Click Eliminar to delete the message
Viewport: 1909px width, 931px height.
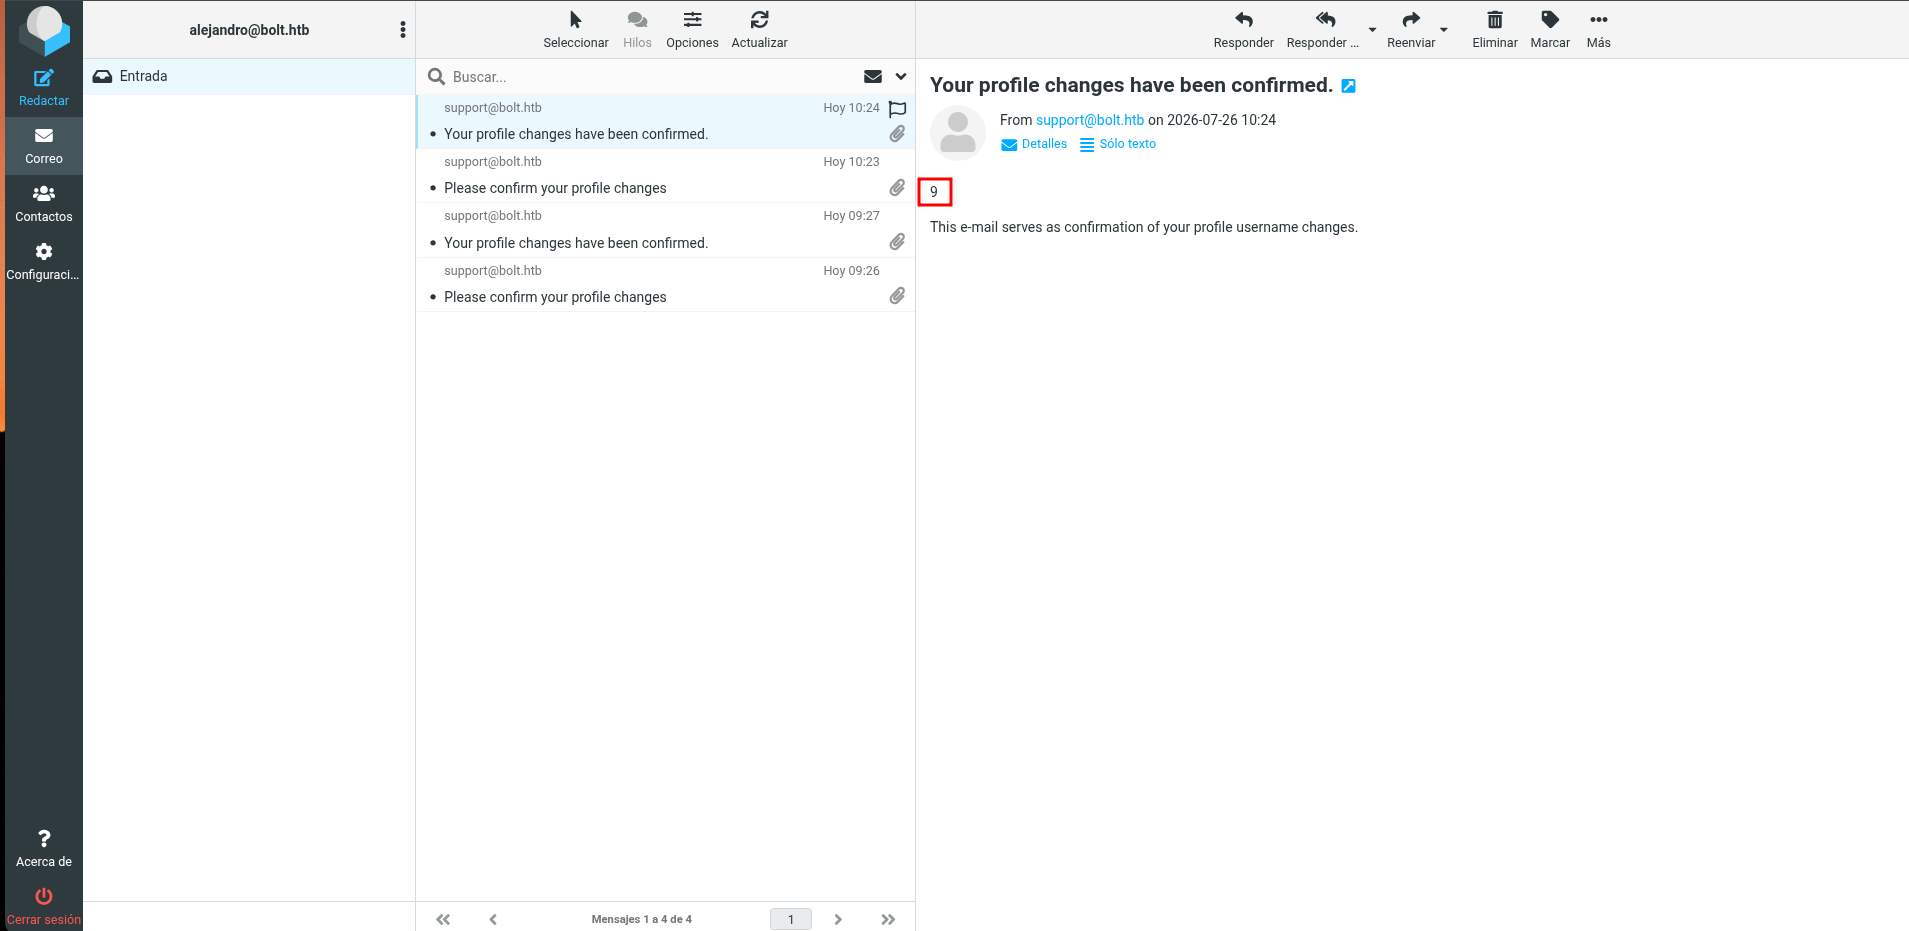pyautogui.click(x=1495, y=29)
